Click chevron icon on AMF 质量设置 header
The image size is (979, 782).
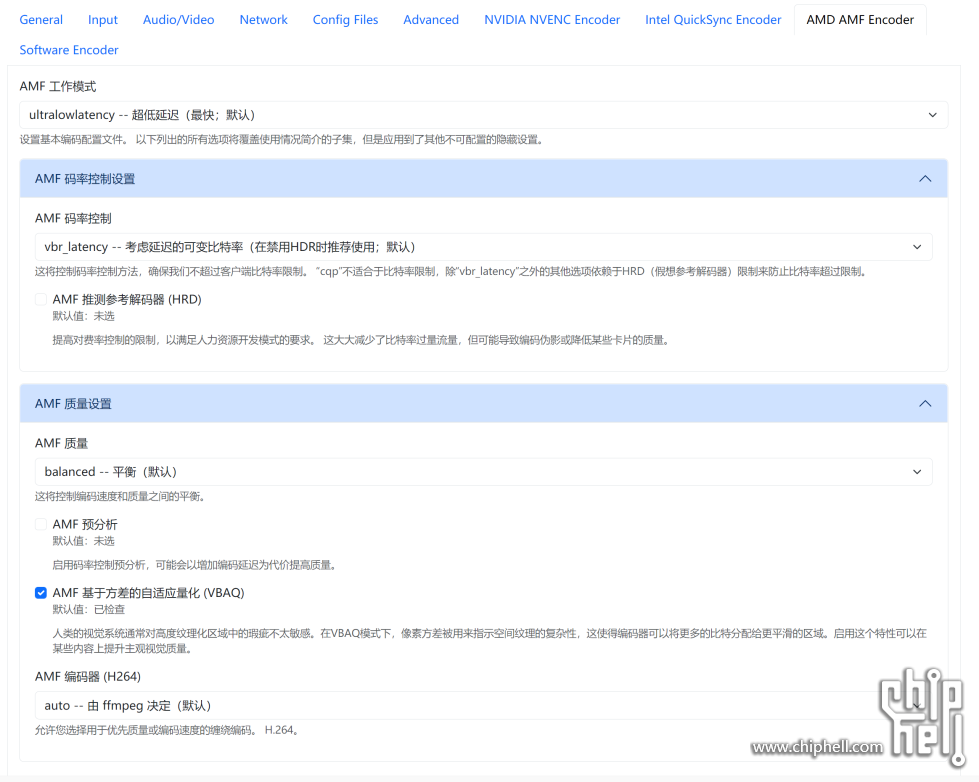tap(925, 403)
